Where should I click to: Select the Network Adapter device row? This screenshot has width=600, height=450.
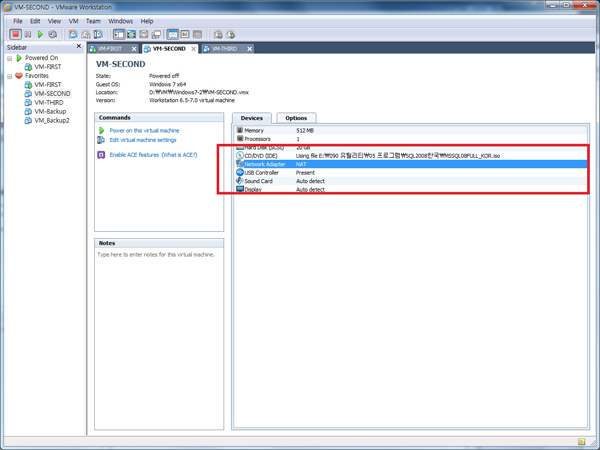click(411, 164)
